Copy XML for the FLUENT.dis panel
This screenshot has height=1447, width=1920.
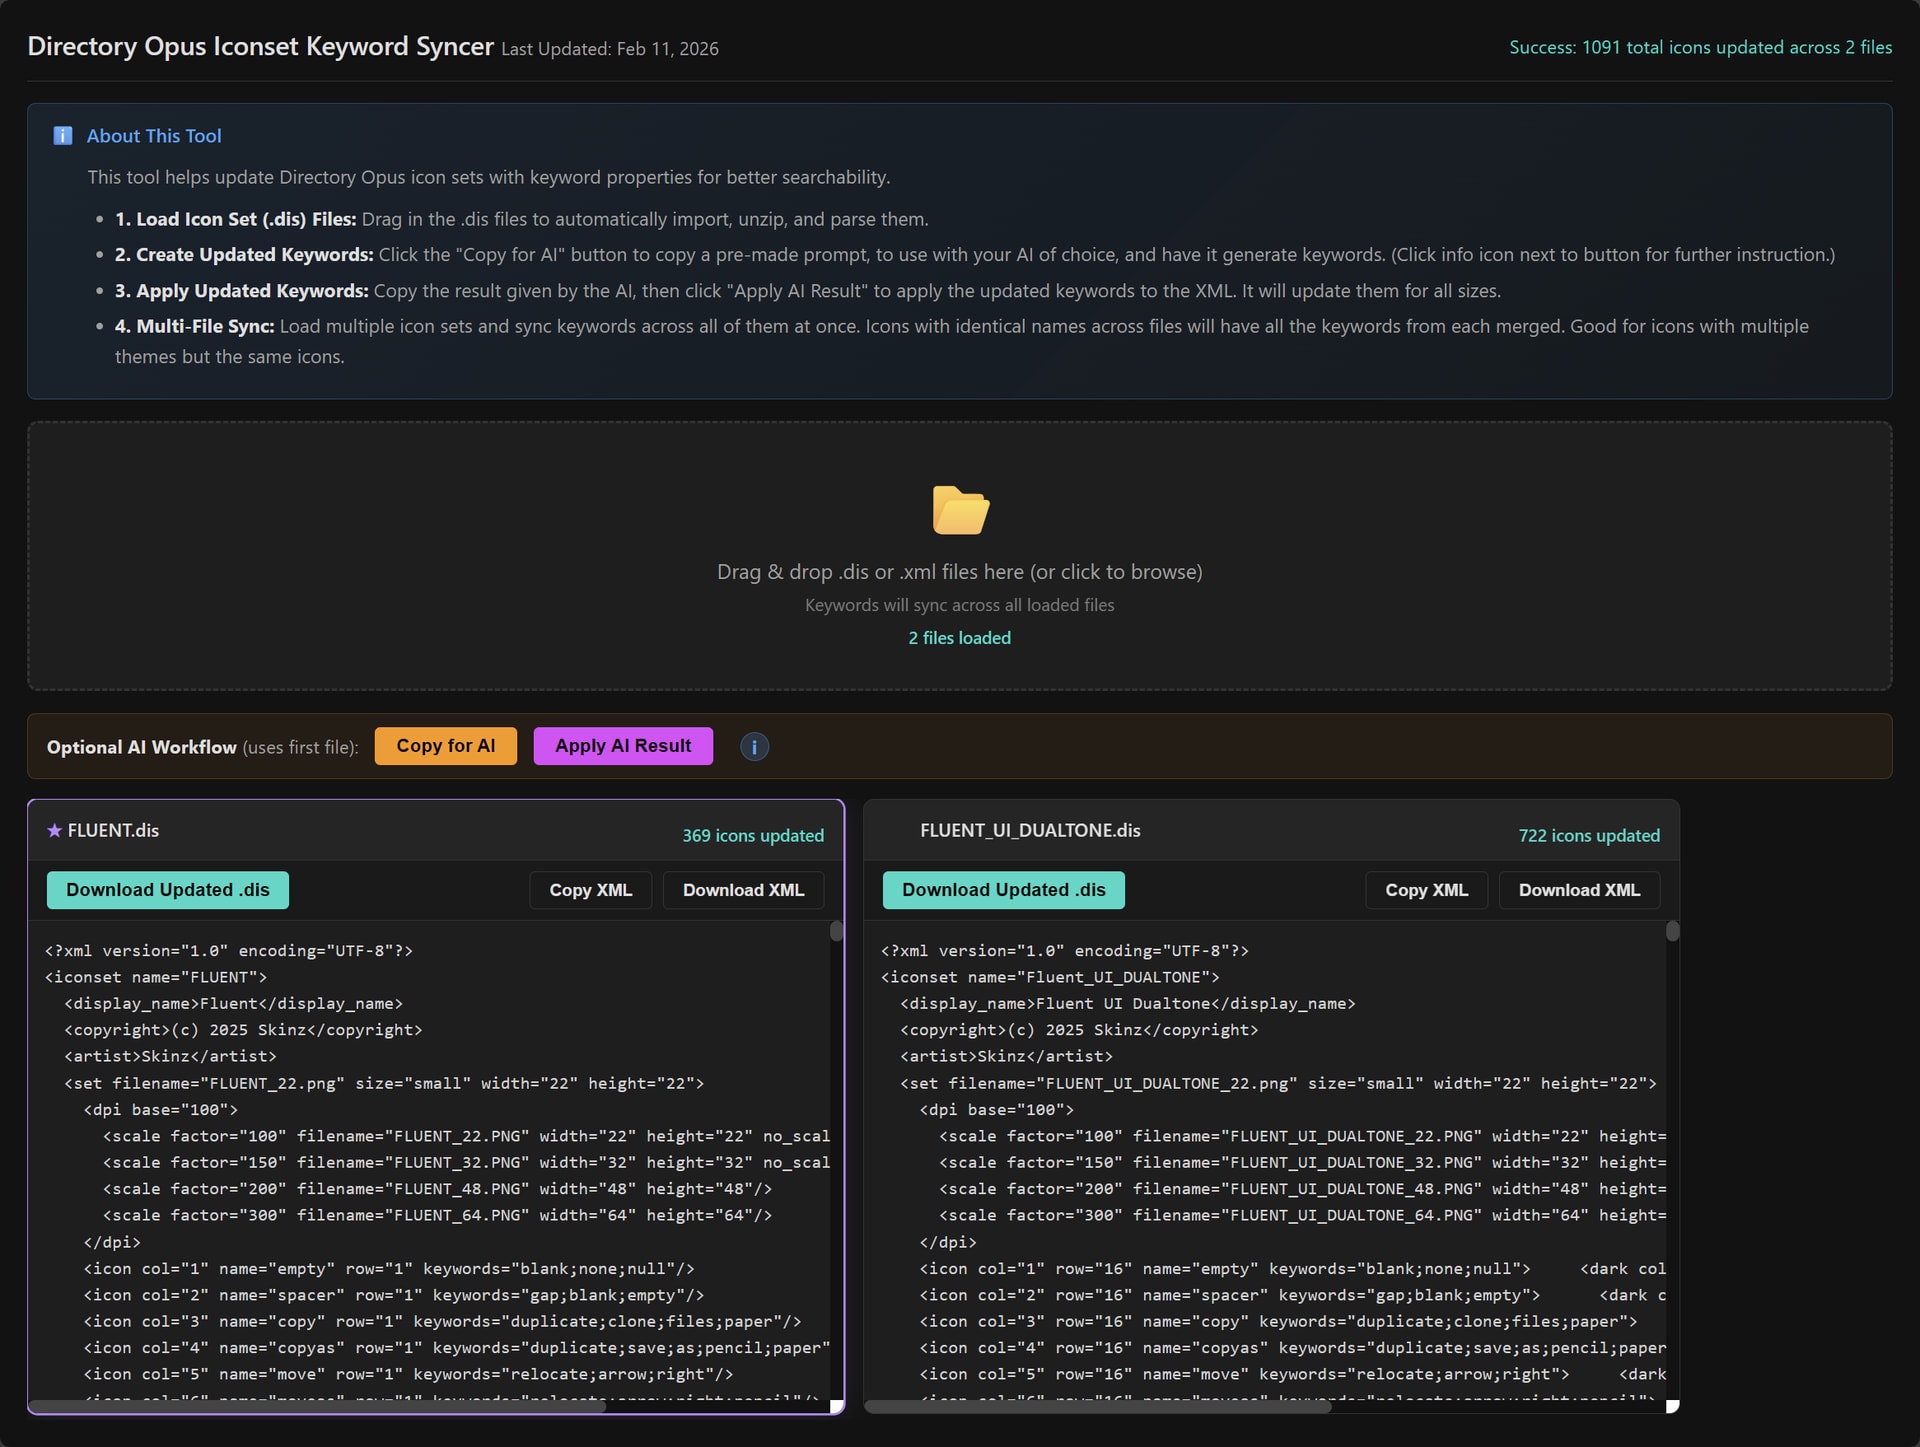tap(590, 890)
